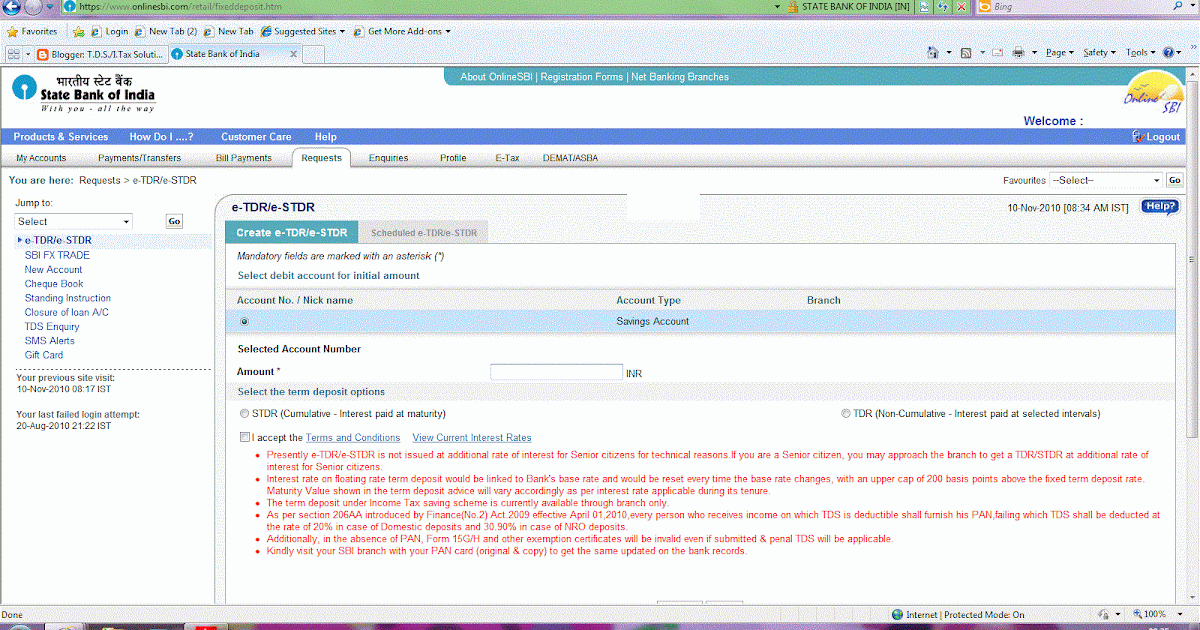1200x630 pixels.
Task: Click the Quick Tabs grid icon
Action: coord(14,54)
